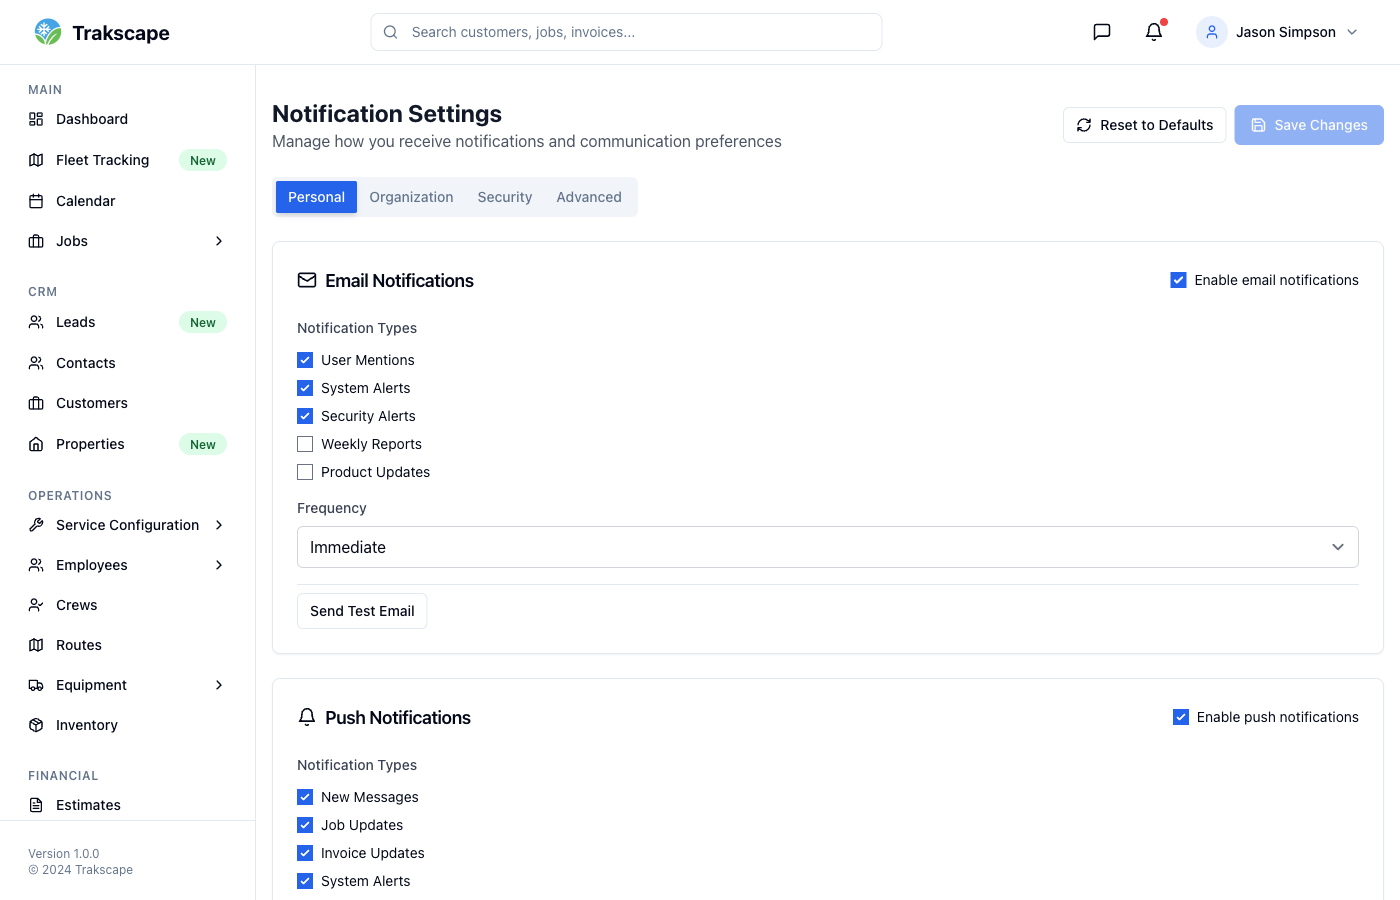
Task: Open the Security settings tab
Action: pyautogui.click(x=504, y=197)
